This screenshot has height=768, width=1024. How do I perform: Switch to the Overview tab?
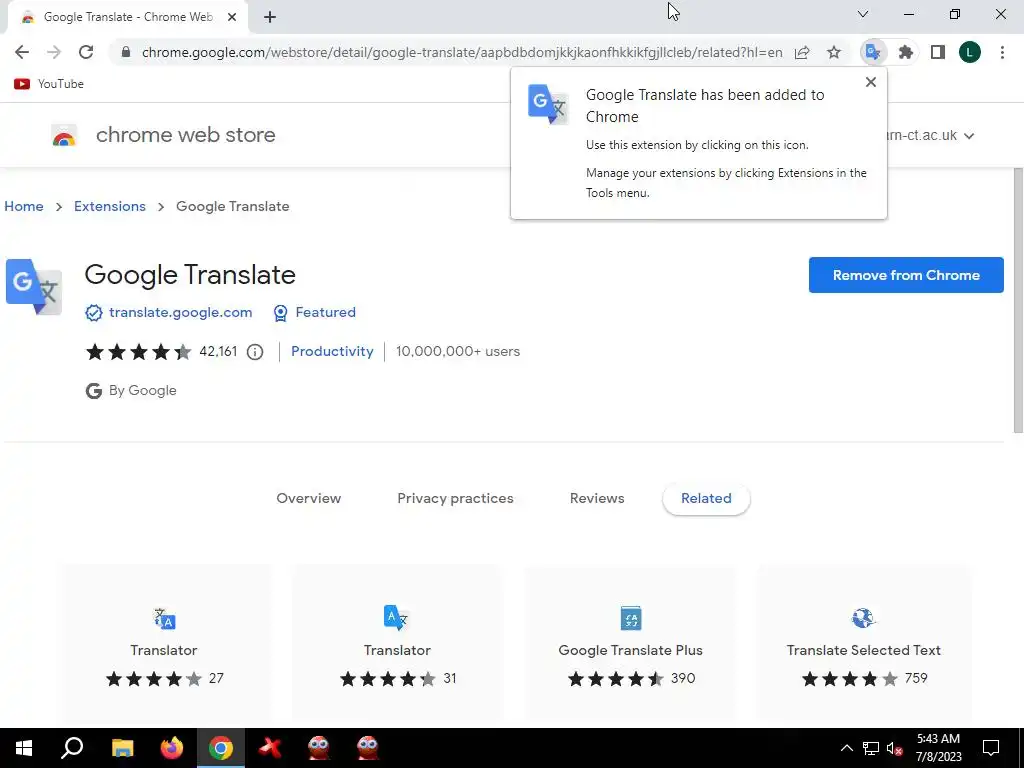308,498
